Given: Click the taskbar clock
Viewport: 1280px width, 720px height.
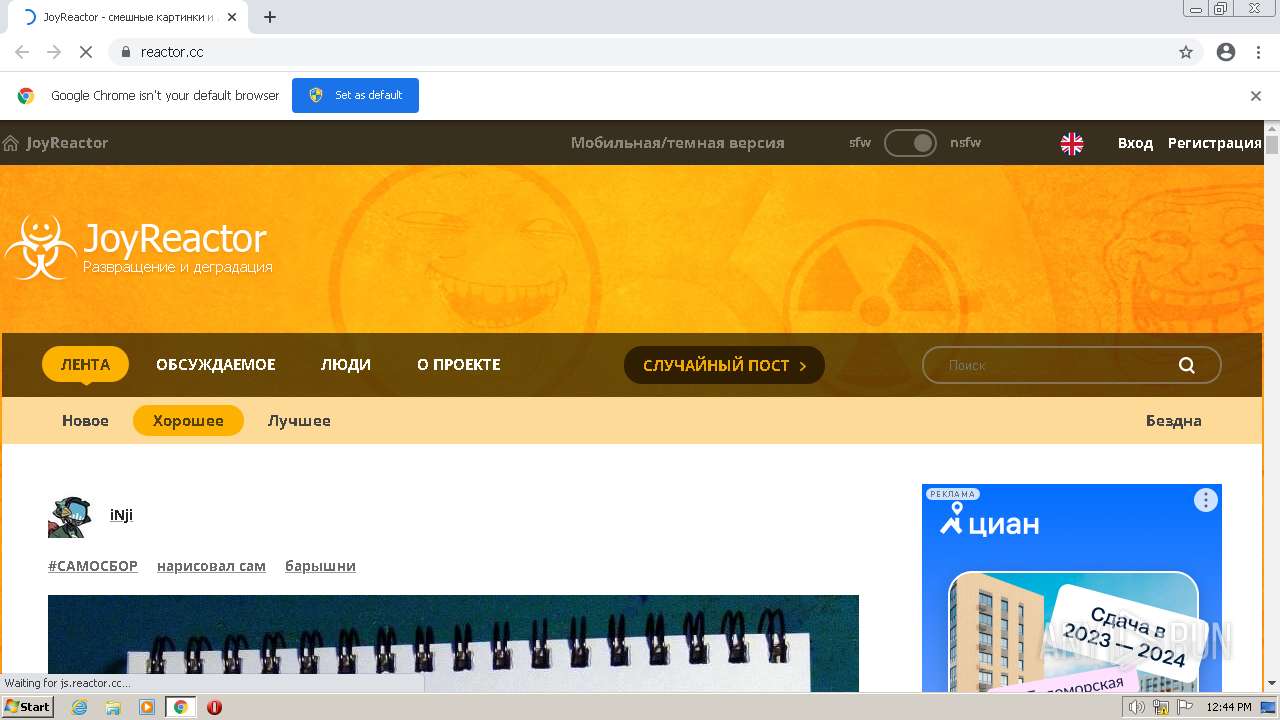Looking at the screenshot, I should (1229, 707).
